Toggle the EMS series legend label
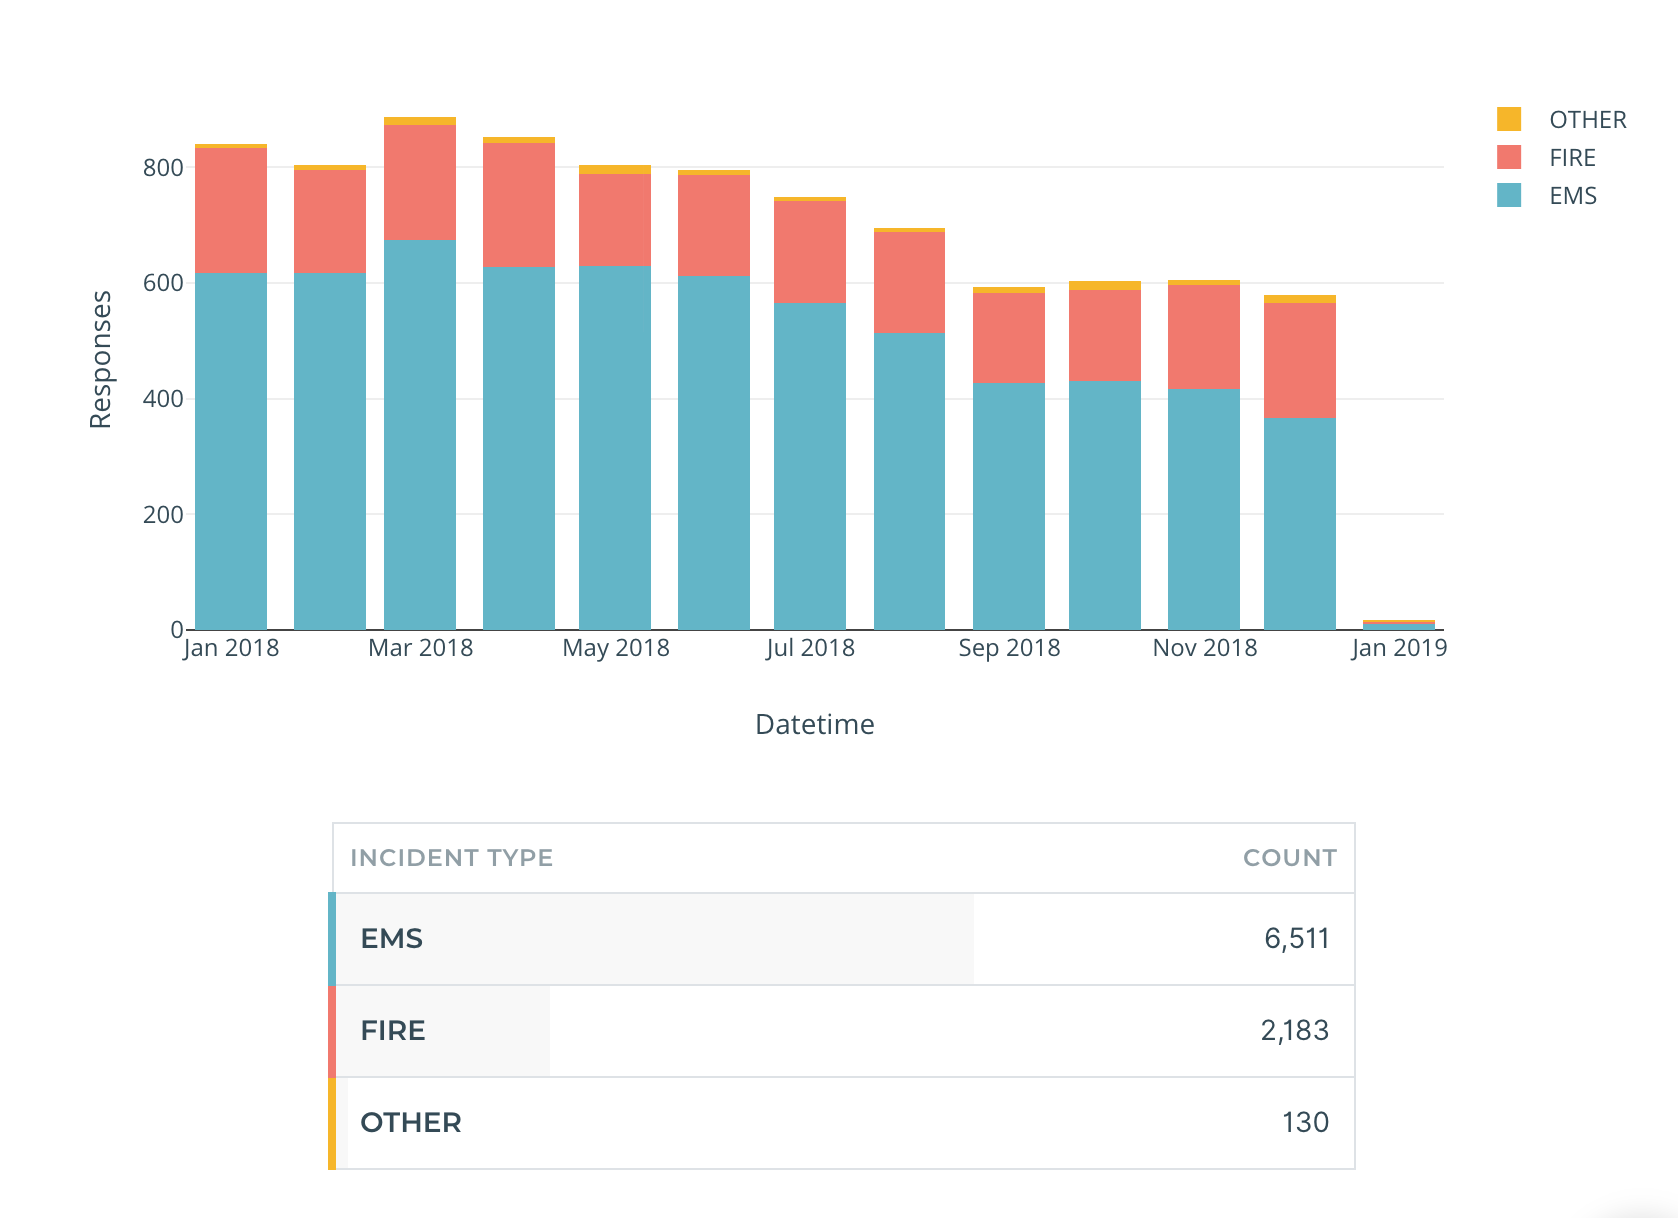The width and height of the screenshot is (1678, 1218). pyautogui.click(x=1572, y=196)
